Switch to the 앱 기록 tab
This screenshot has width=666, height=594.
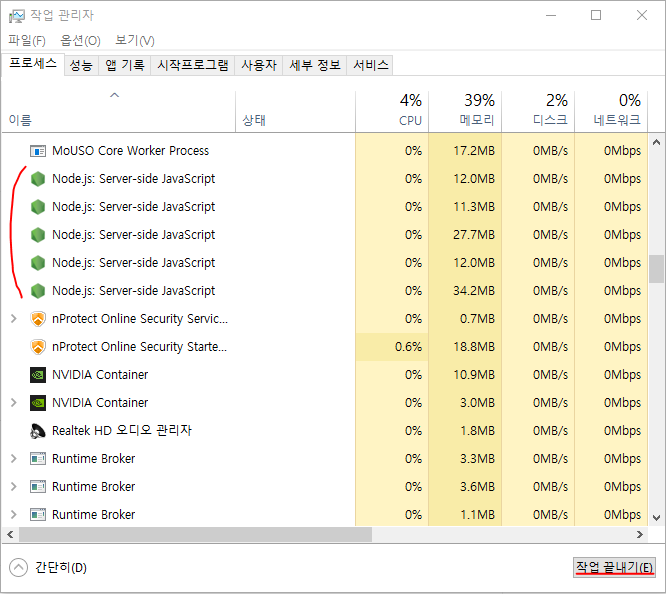pos(125,65)
